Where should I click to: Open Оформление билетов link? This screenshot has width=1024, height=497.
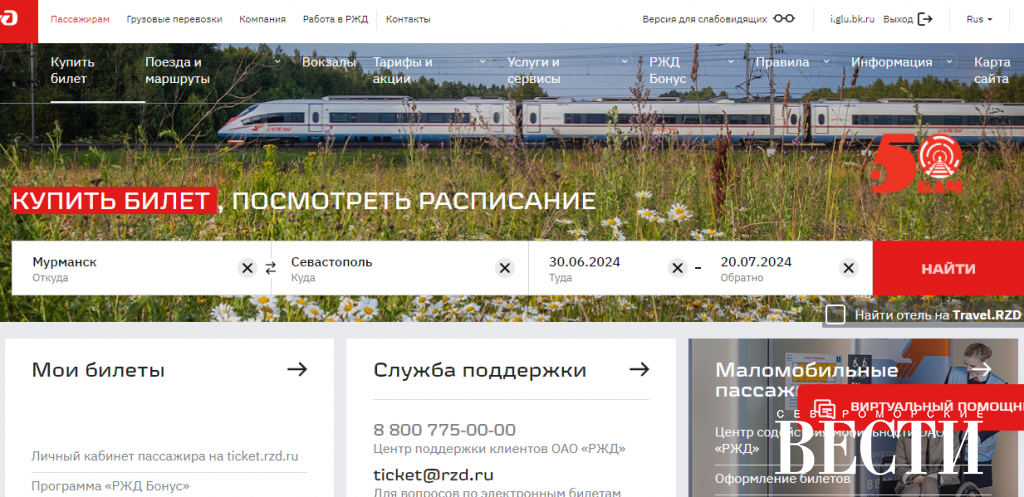pos(782,479)
